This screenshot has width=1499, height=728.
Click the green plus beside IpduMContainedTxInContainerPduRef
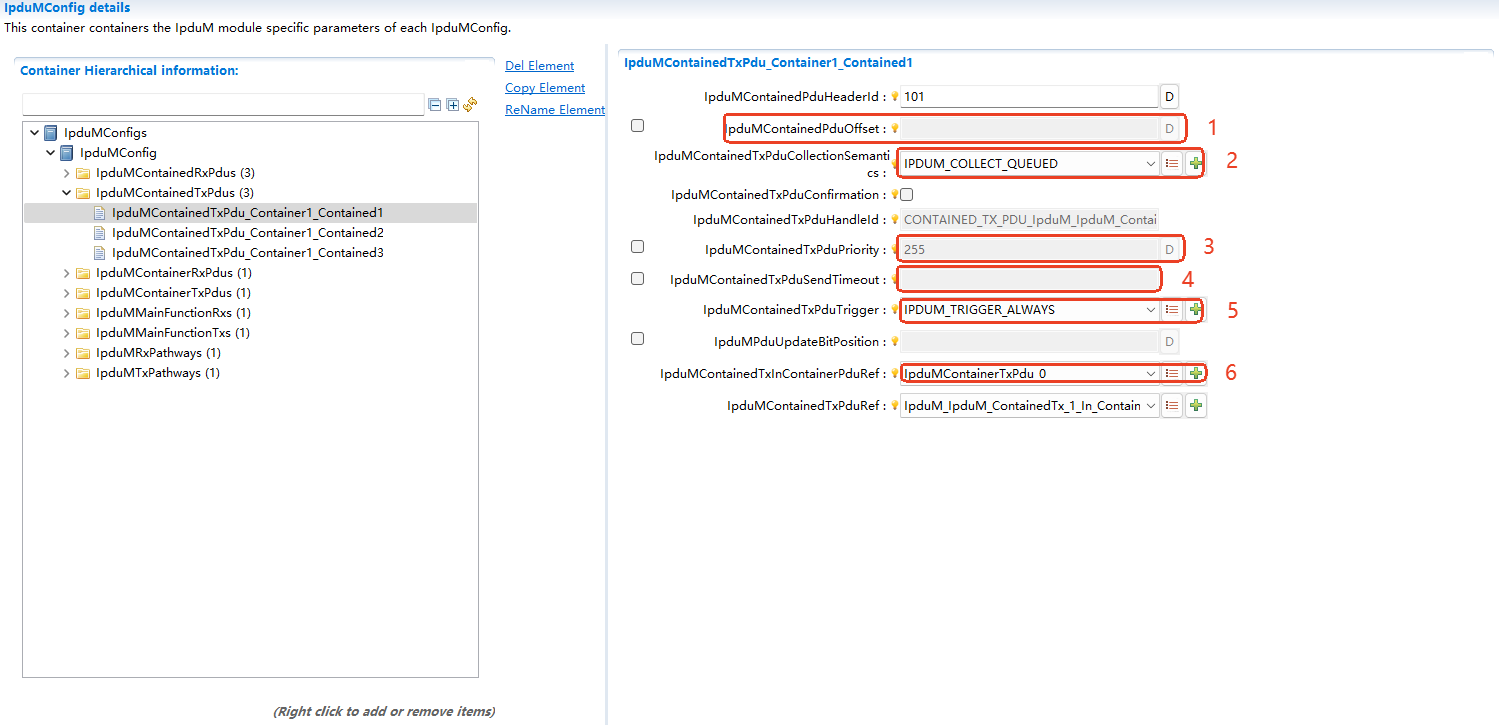1195,373
